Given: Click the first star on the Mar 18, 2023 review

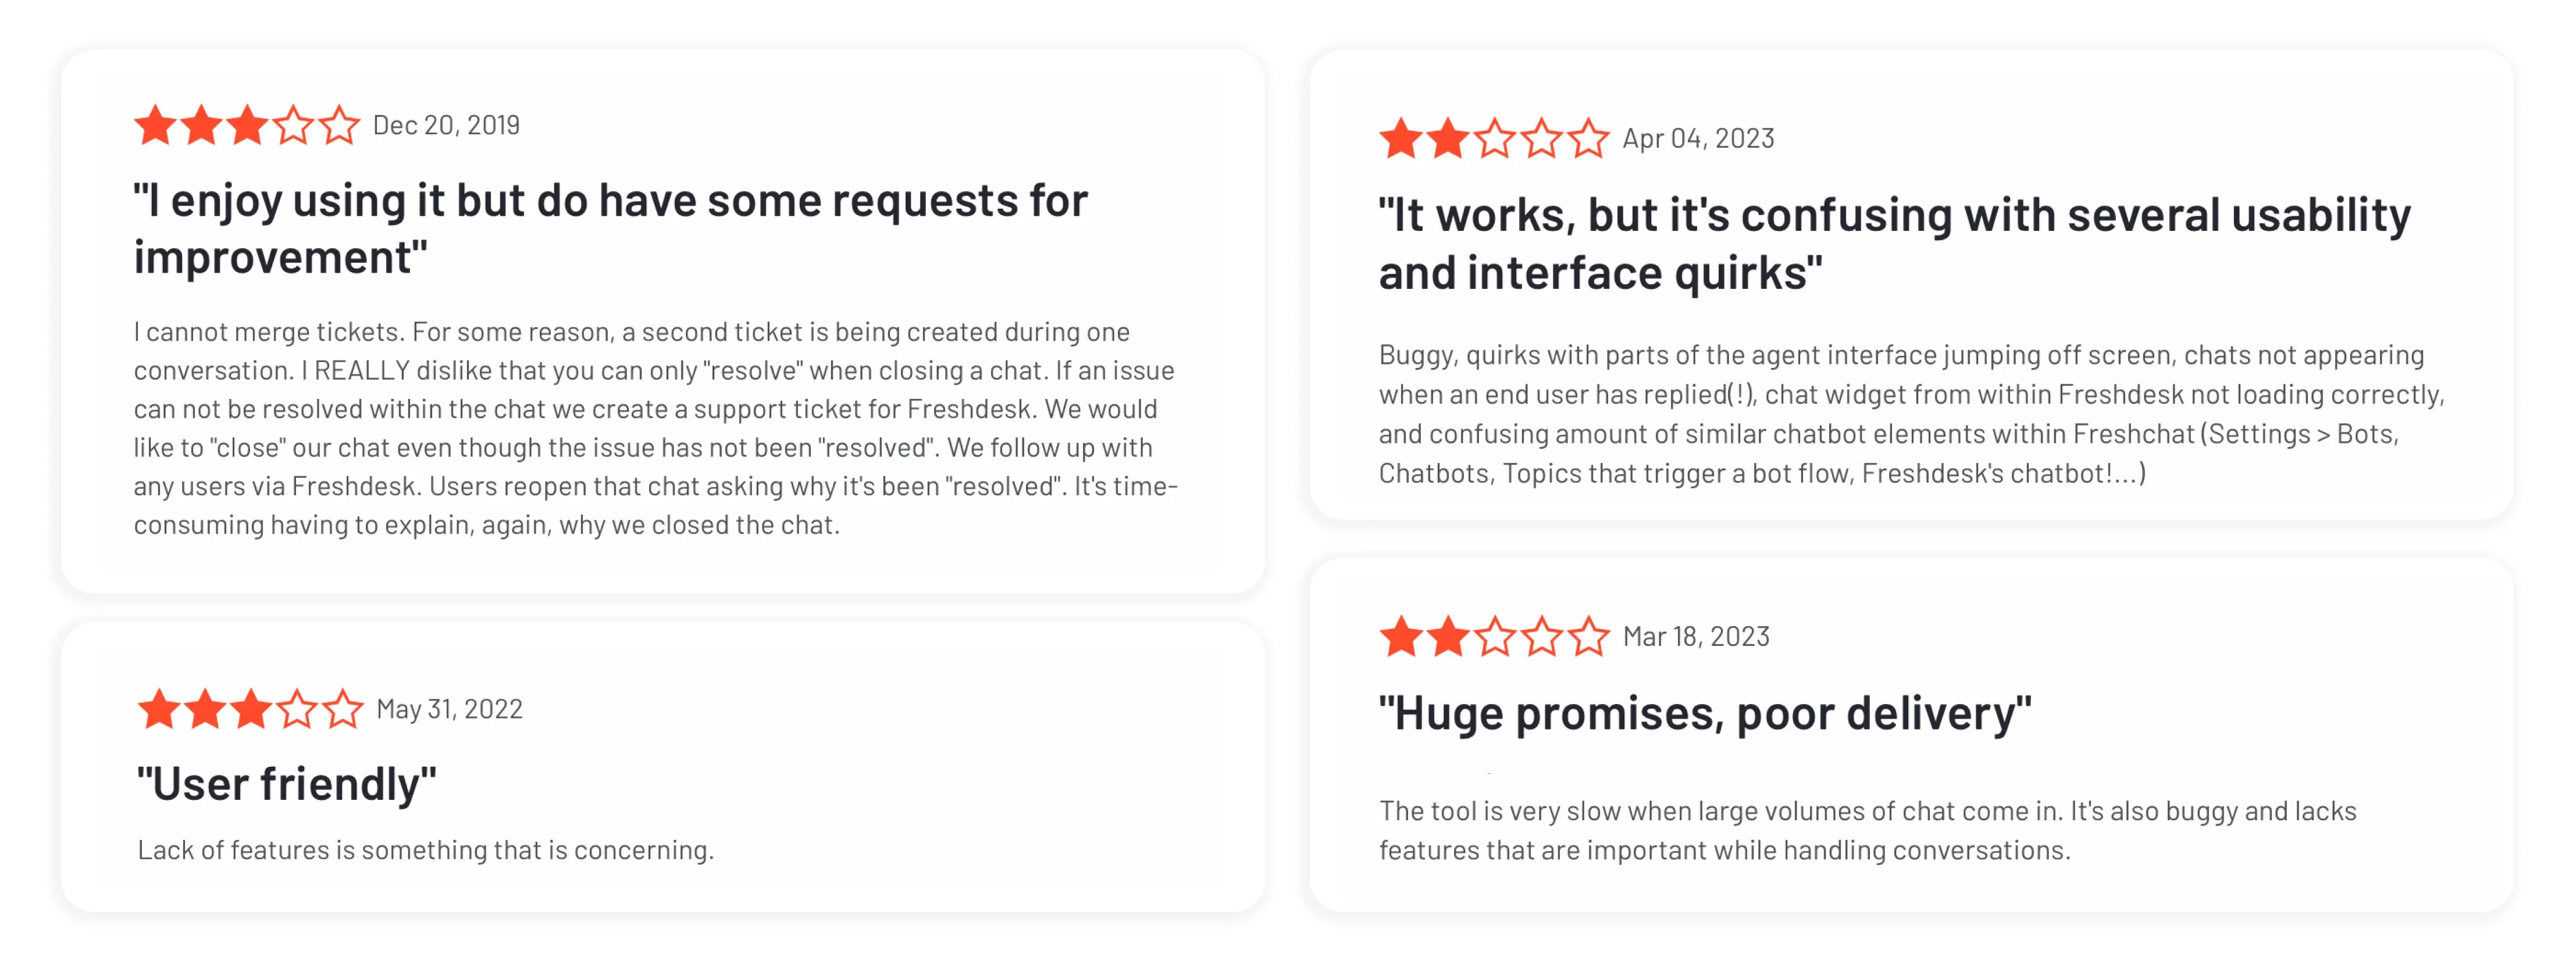Looking at the screenshot, I should tap(1401, 636).
